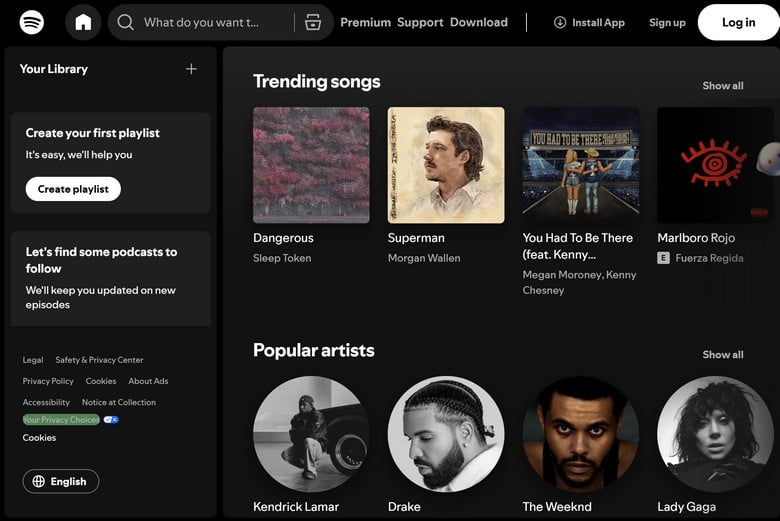The height and width of the screenshot is (521, 780).
Task: Click the Spotify logo
Action: [x=32, y=22]
